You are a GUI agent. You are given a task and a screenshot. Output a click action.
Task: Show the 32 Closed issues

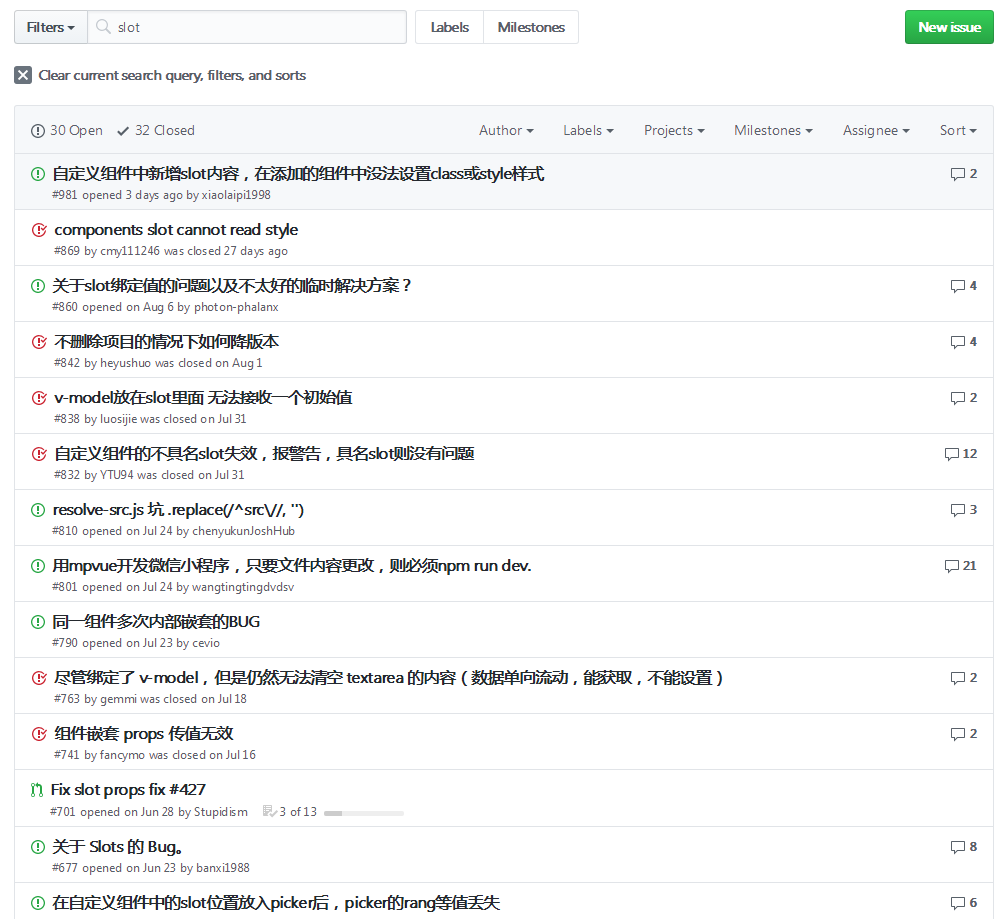pyautogui.click(x=156, y=130)
